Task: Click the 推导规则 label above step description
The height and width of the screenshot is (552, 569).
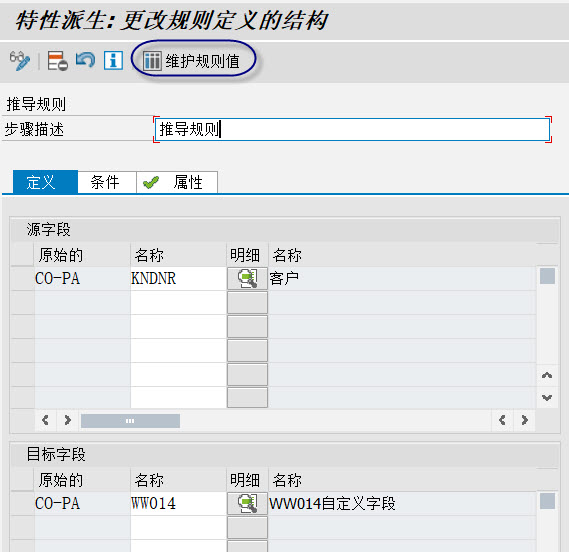Action: [x=36, y=104]
